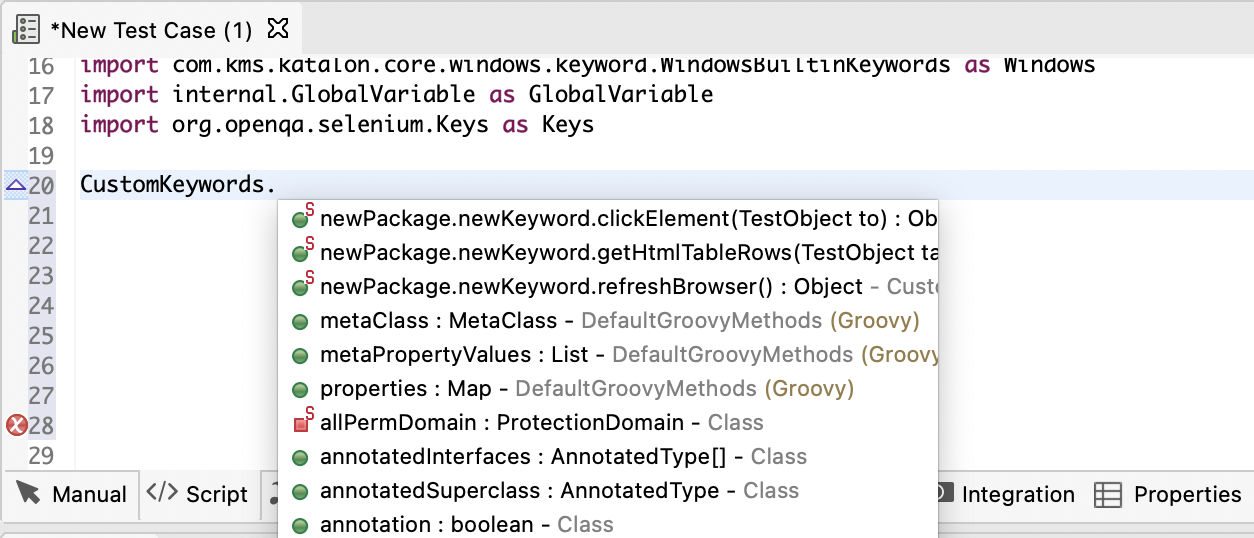The width and height of the screenshot is (1254, 538).
Task: Pick the refreshBrowser() completion proposal
Action: (x=590, y=287)
